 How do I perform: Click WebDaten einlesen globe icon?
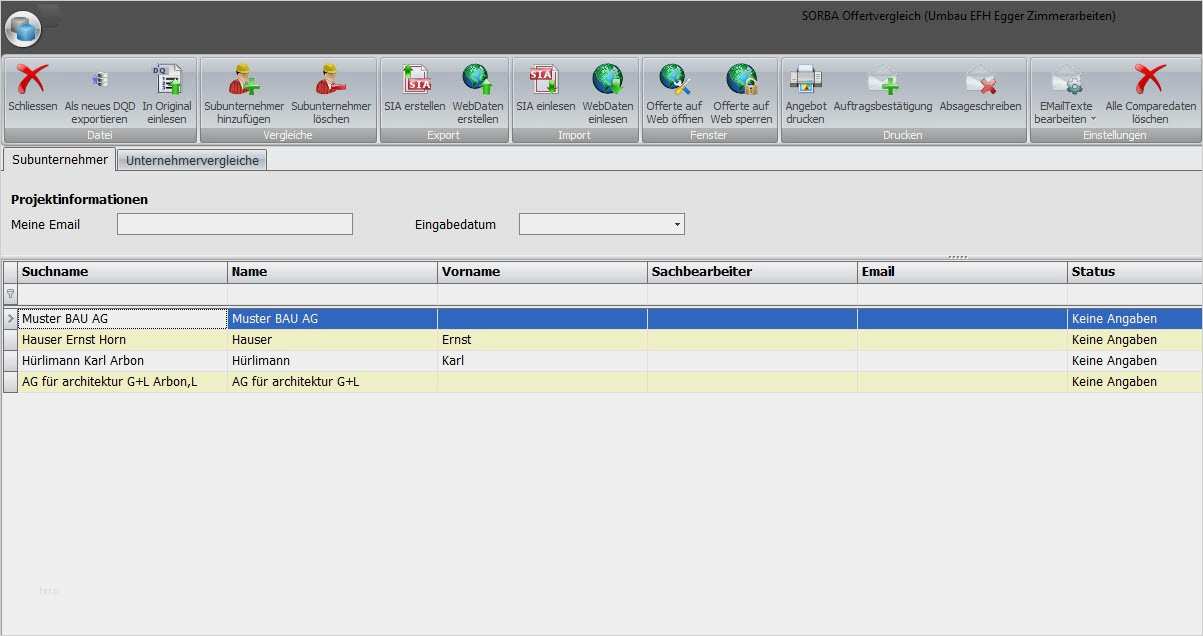(x=607, y=79)
